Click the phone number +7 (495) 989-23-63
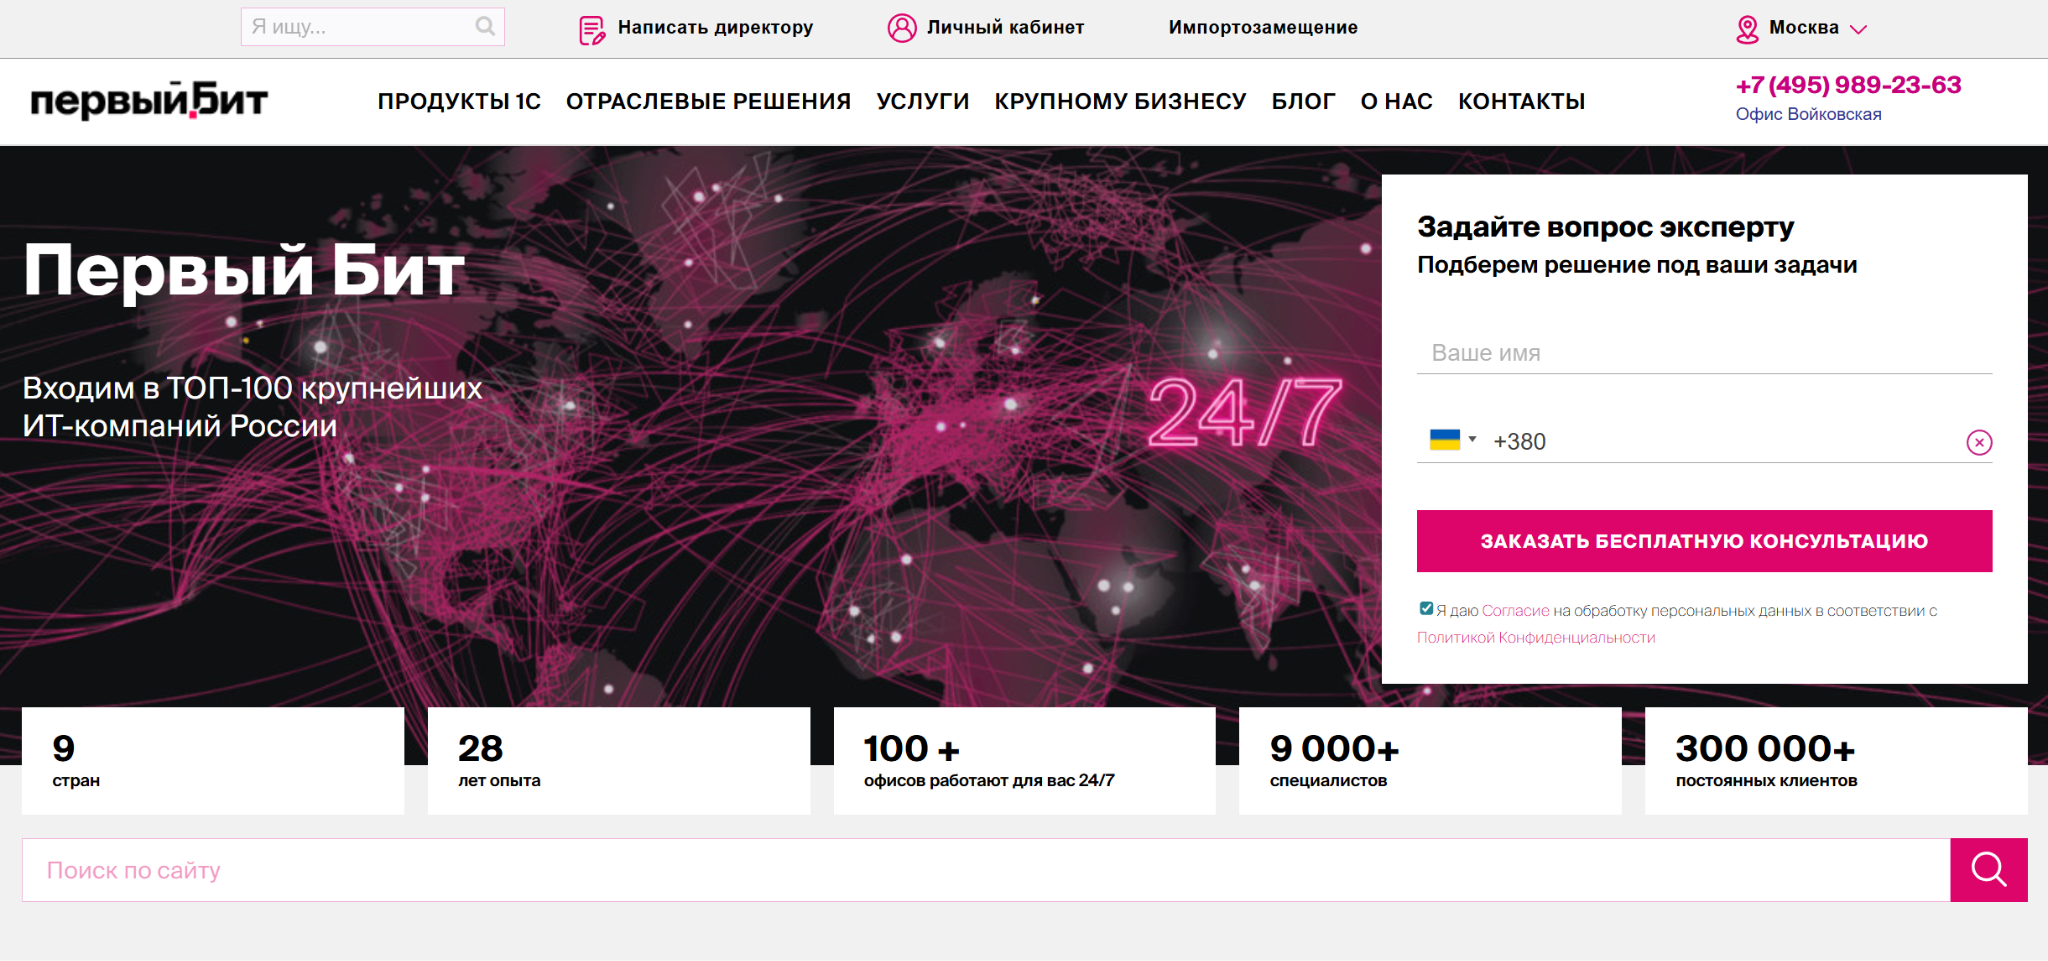 coord(1848,85)
